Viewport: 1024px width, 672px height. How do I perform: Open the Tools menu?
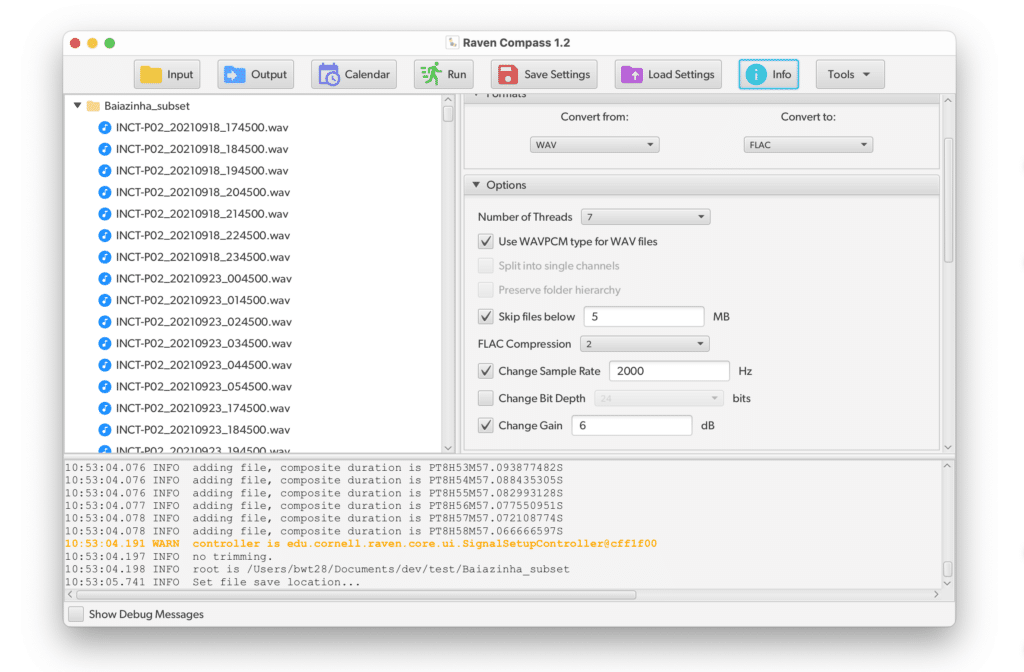click(850, 73)
